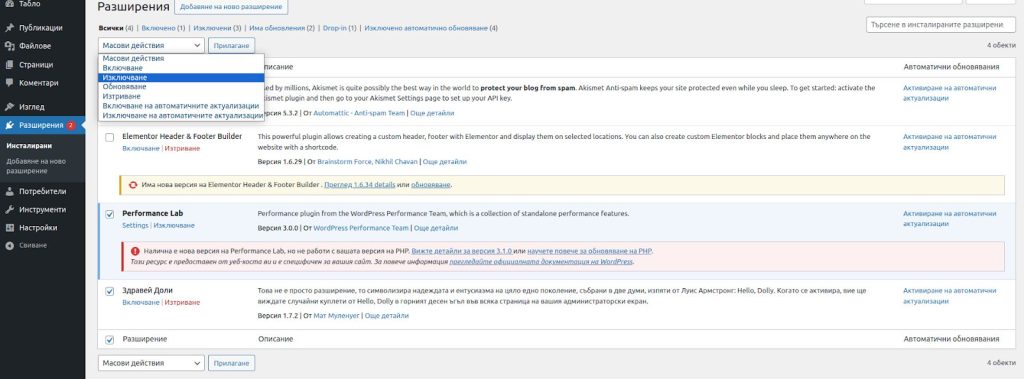Click the Страници pages icon in sidebar
Screen dimensions: 1024x379
[9, 65]
